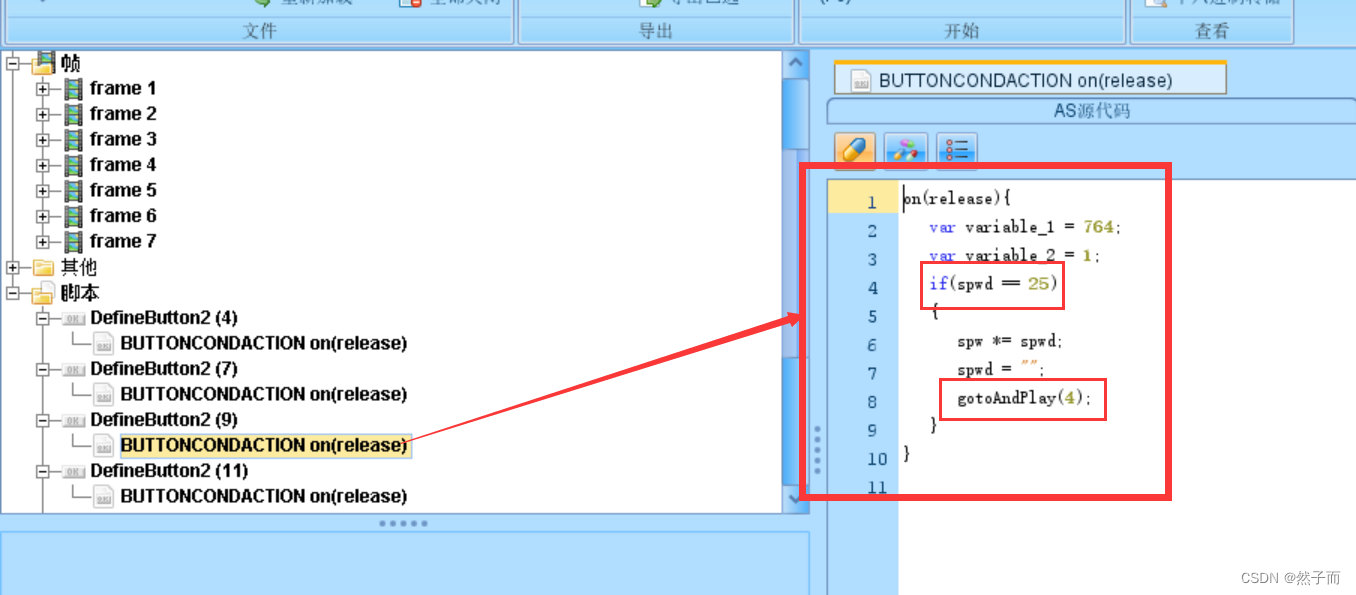This screenshot has height=595, width=1356.
Task: Click the list-view icon in the AS toolbar
Action: coord(957,150)
